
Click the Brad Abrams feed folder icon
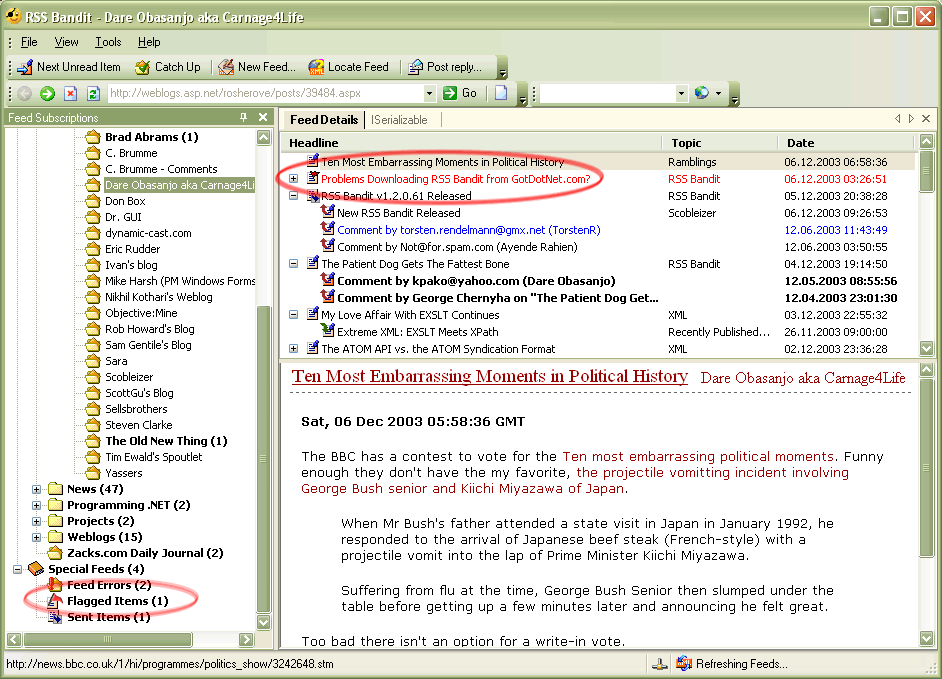pyautogui.click(x=93, y=137)
